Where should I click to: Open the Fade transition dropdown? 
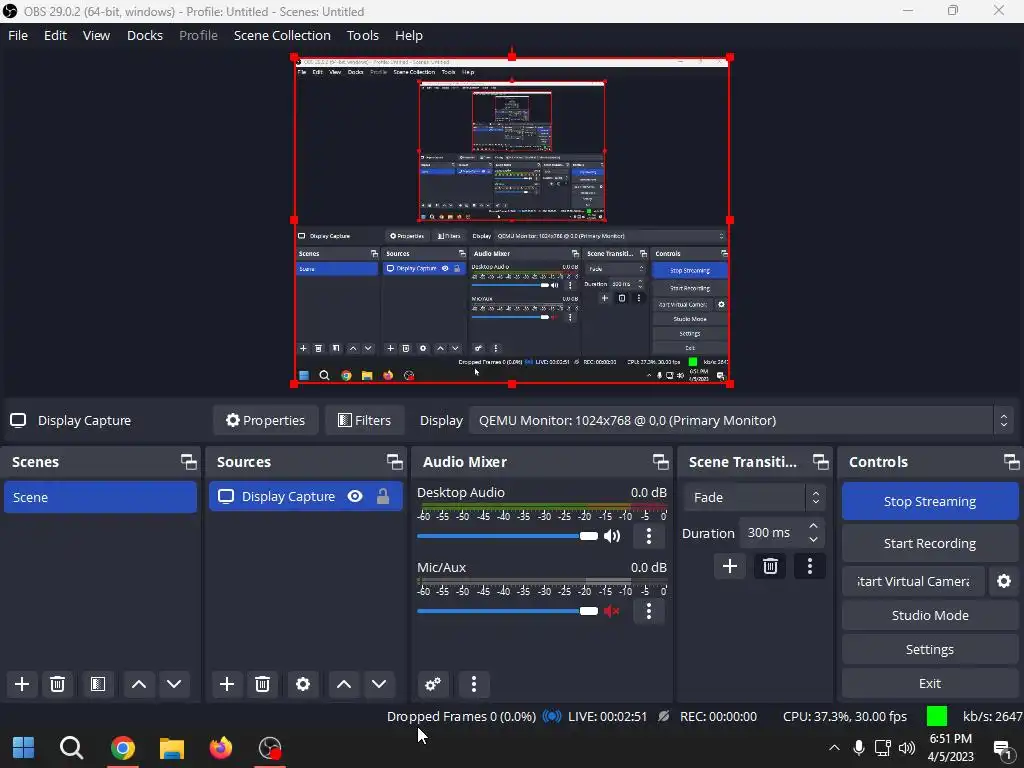pos(755,498)
